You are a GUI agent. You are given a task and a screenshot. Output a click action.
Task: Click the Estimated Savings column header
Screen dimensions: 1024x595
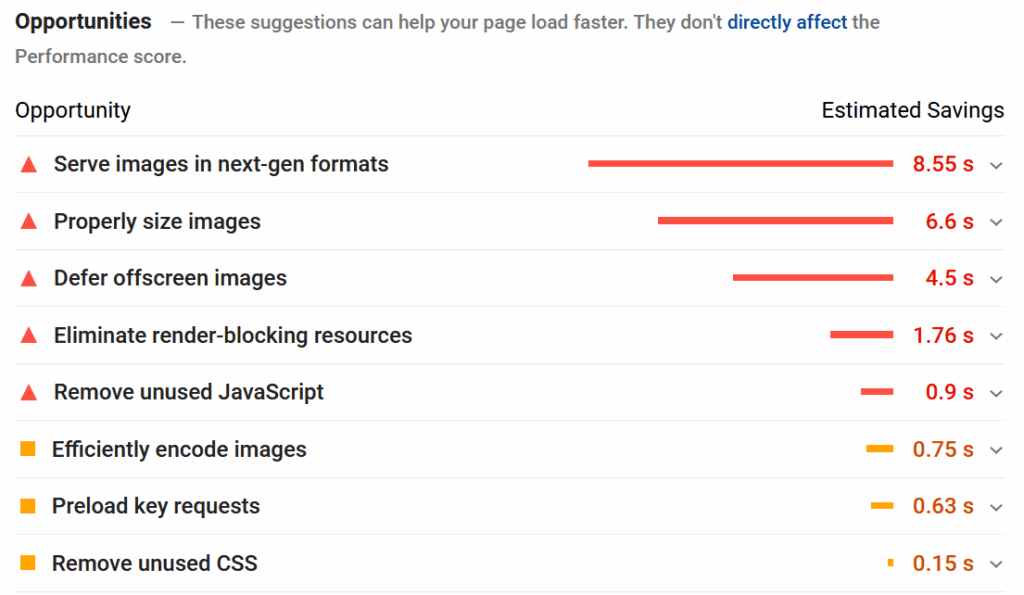coord(912,111)
